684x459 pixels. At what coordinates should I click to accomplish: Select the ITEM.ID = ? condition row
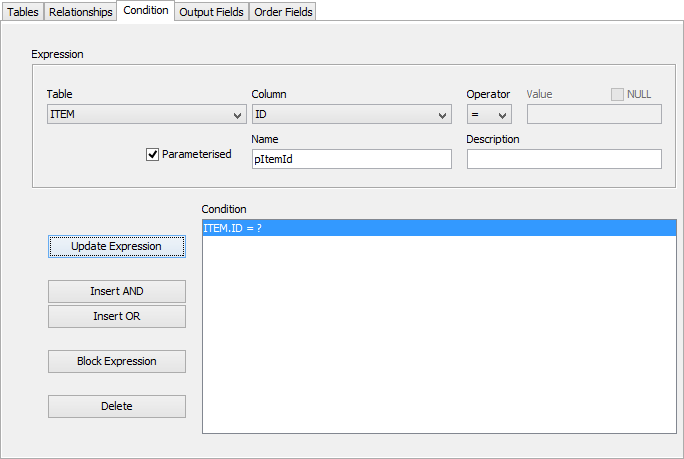pyautogui.click(x=439, y=229)
